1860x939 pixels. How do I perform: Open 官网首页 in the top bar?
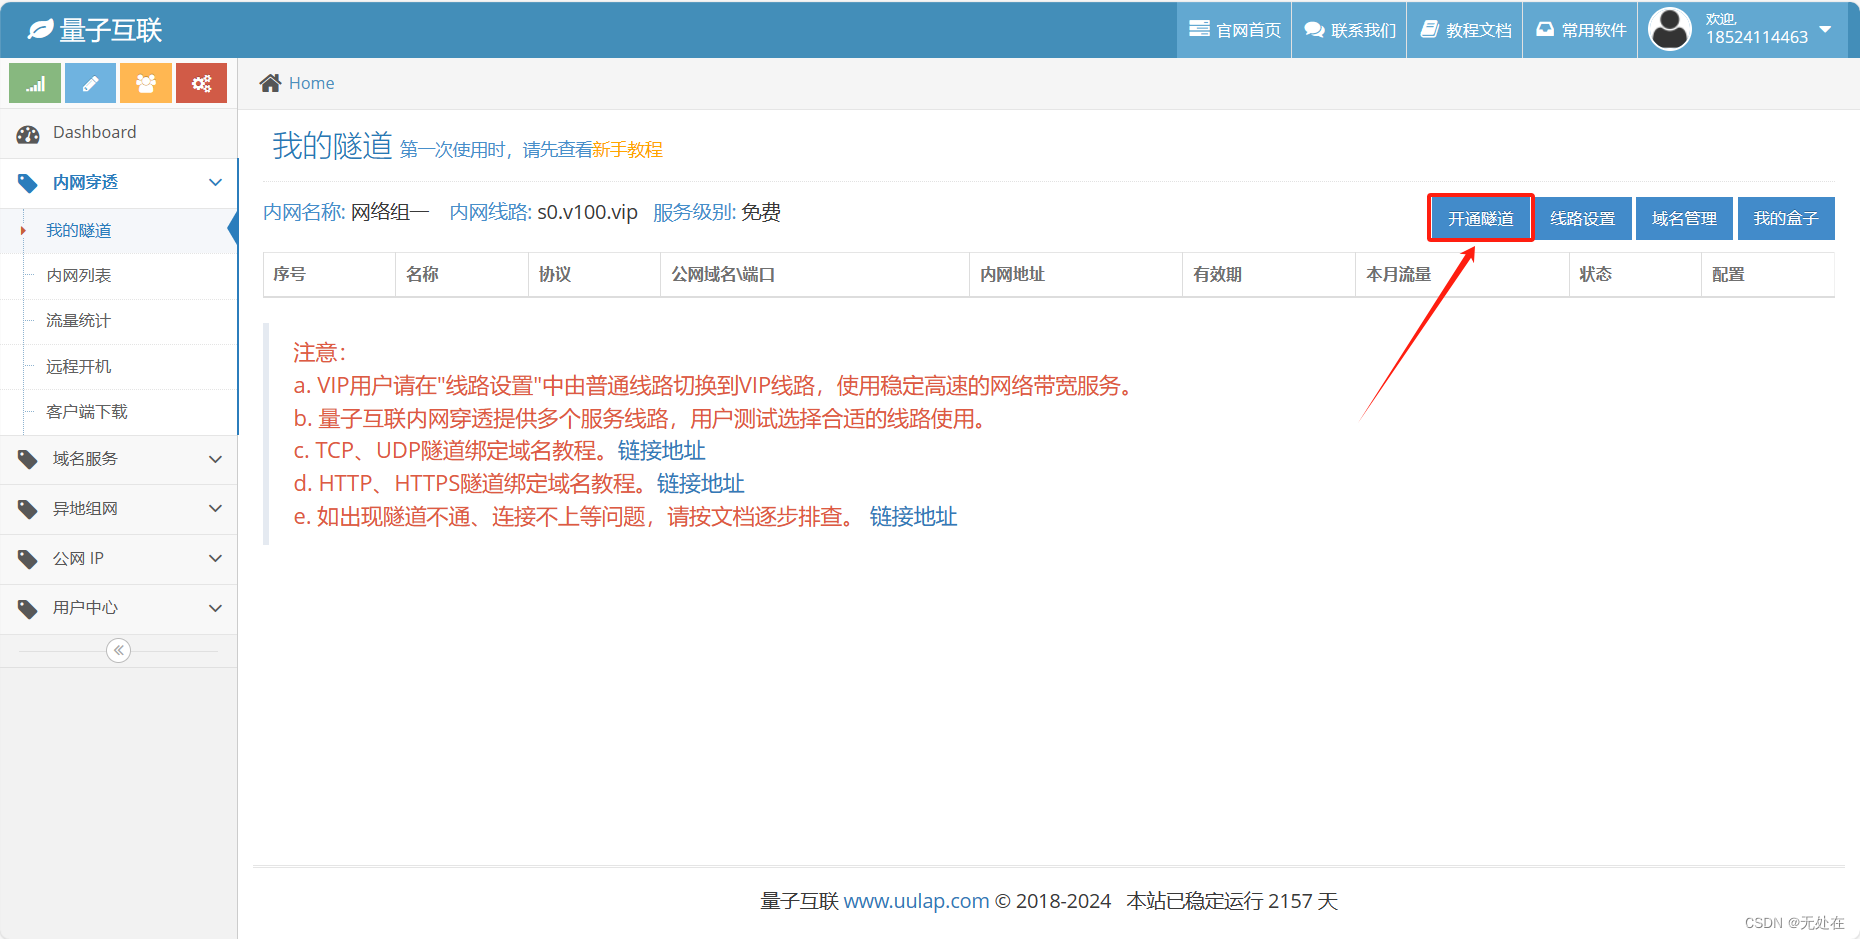pos(1234,30)
